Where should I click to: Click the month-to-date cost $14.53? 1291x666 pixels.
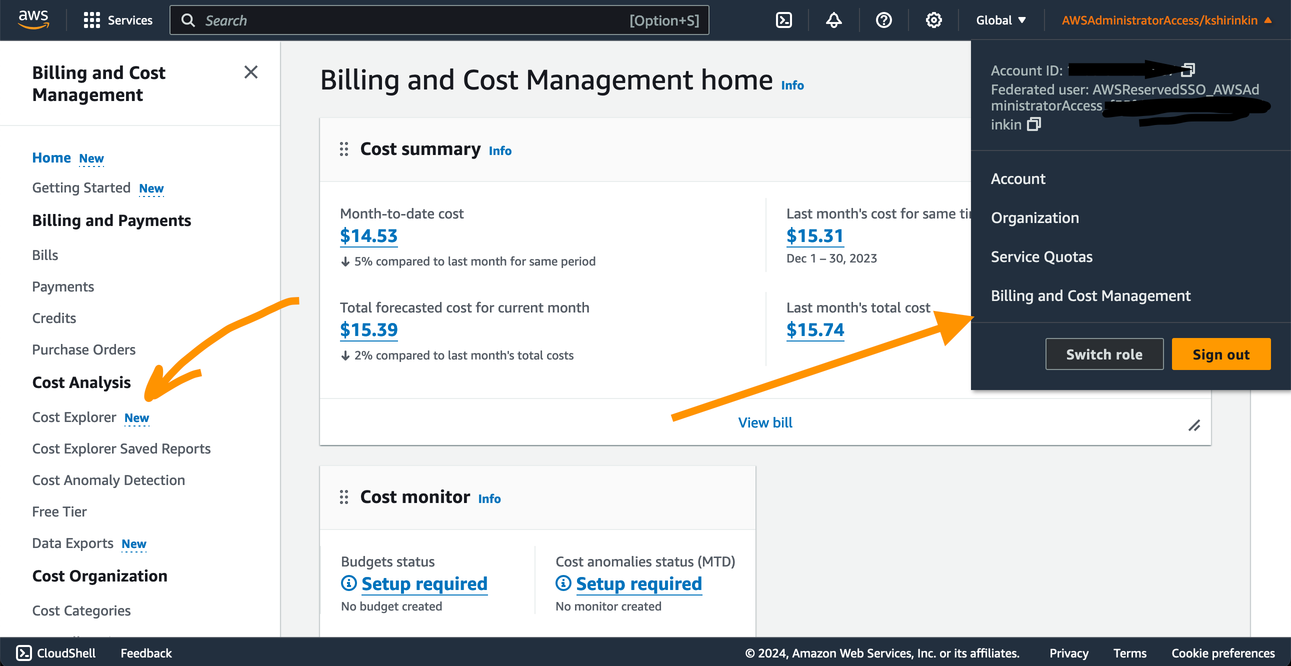(x=369, y=236)
